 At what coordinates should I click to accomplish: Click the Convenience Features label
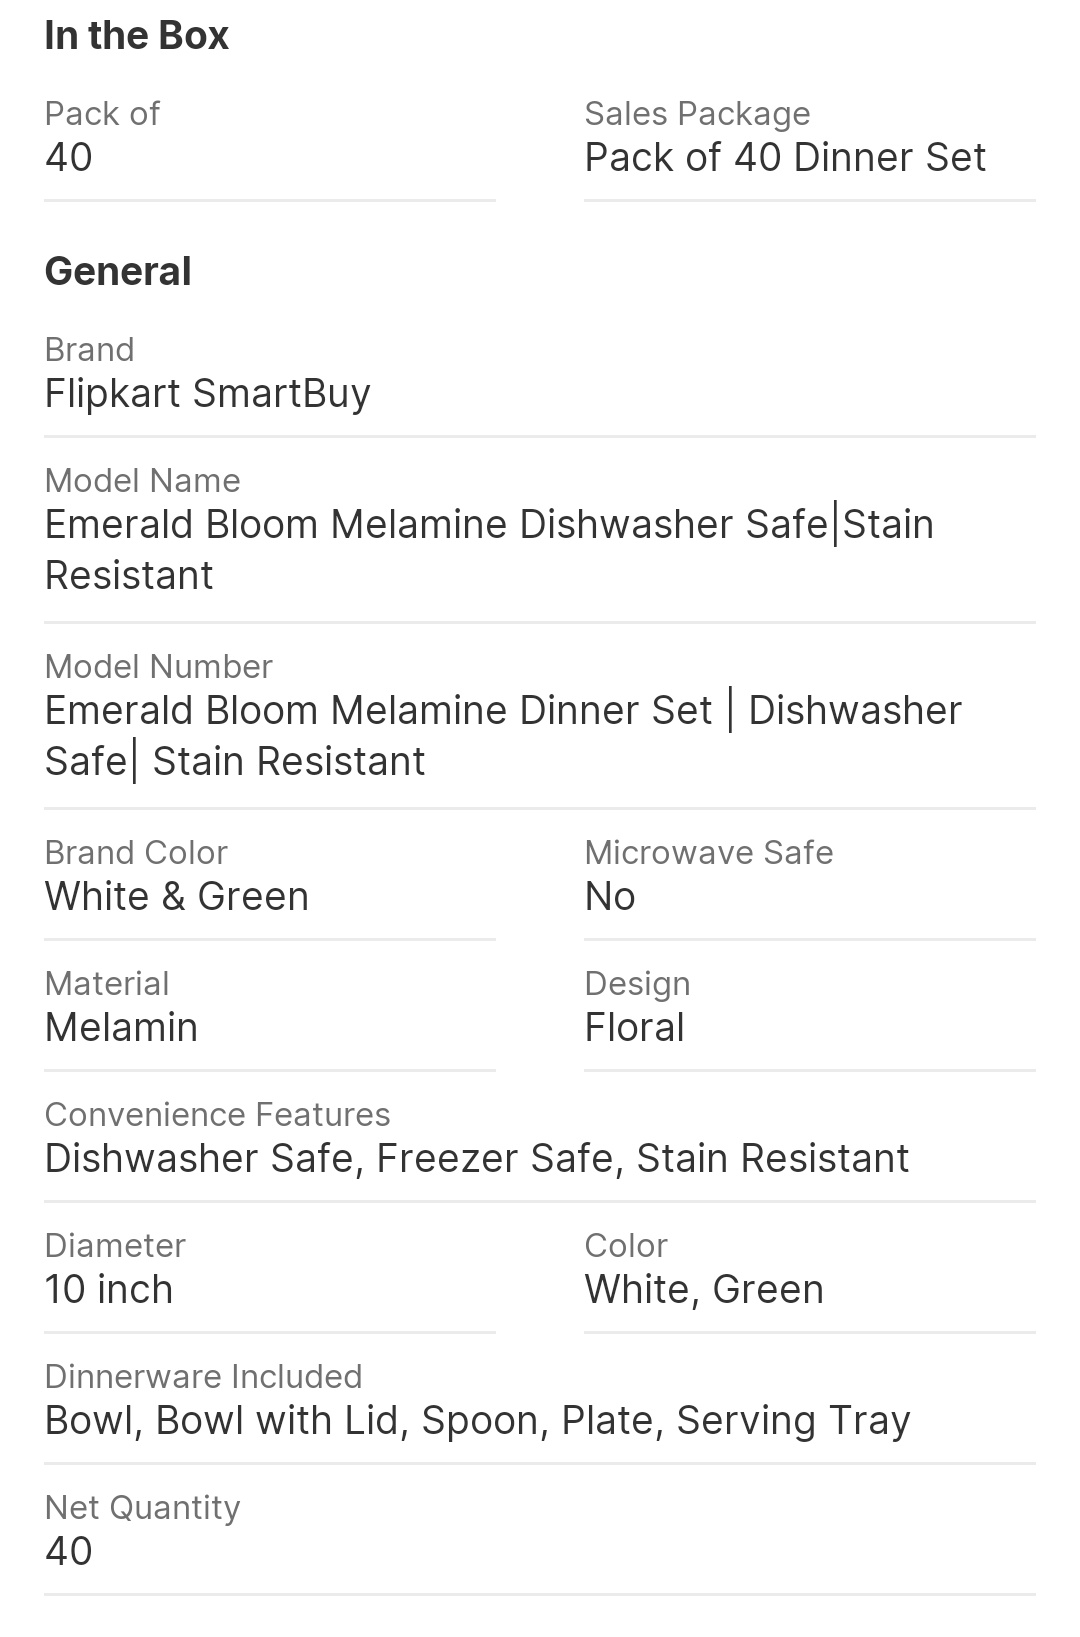tap(217, 1115)
